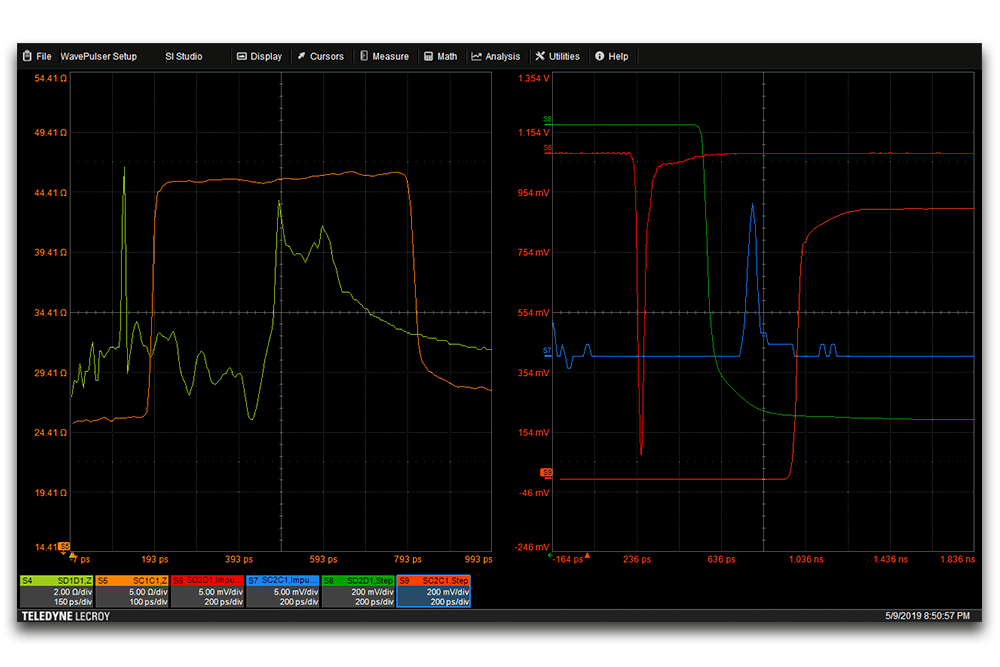Click the Measure ruler icon
This screenshot has height=667, width=1000.
364,57
